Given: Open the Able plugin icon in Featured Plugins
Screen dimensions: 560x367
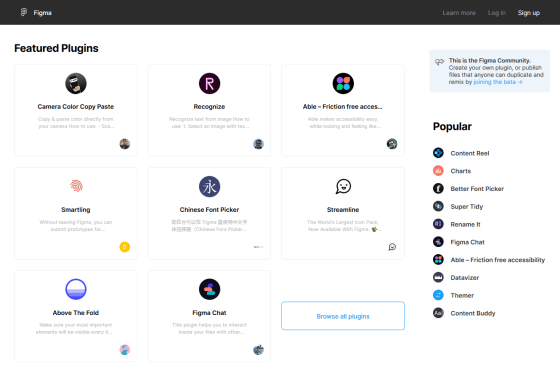Looking at the screenshot, I should [343, 84].
